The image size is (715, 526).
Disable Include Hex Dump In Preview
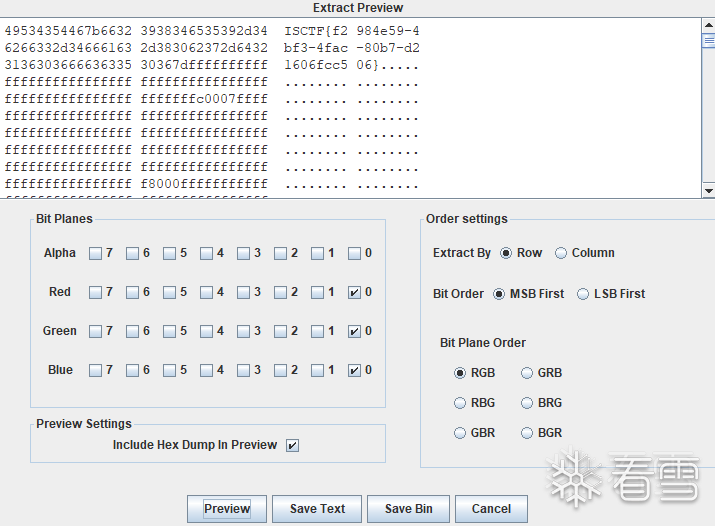pos(292,445)
